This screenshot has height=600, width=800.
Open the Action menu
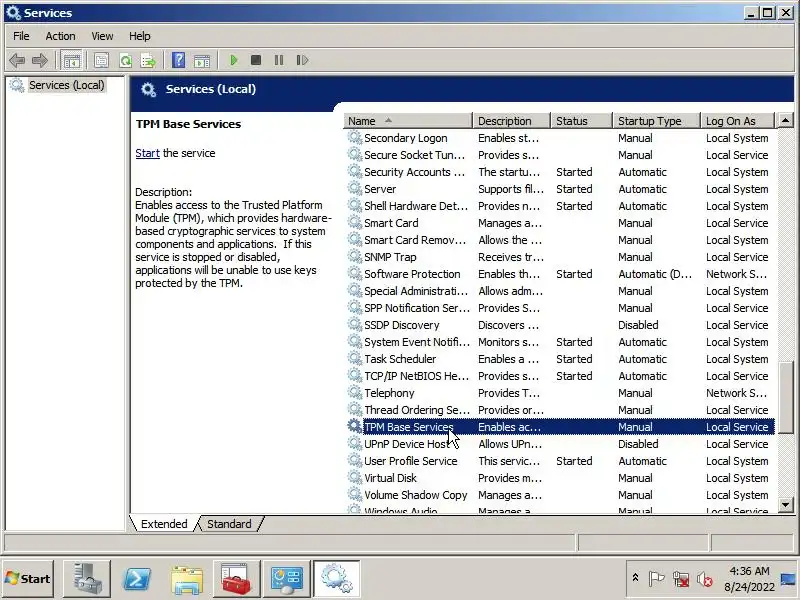pos(60,36)
